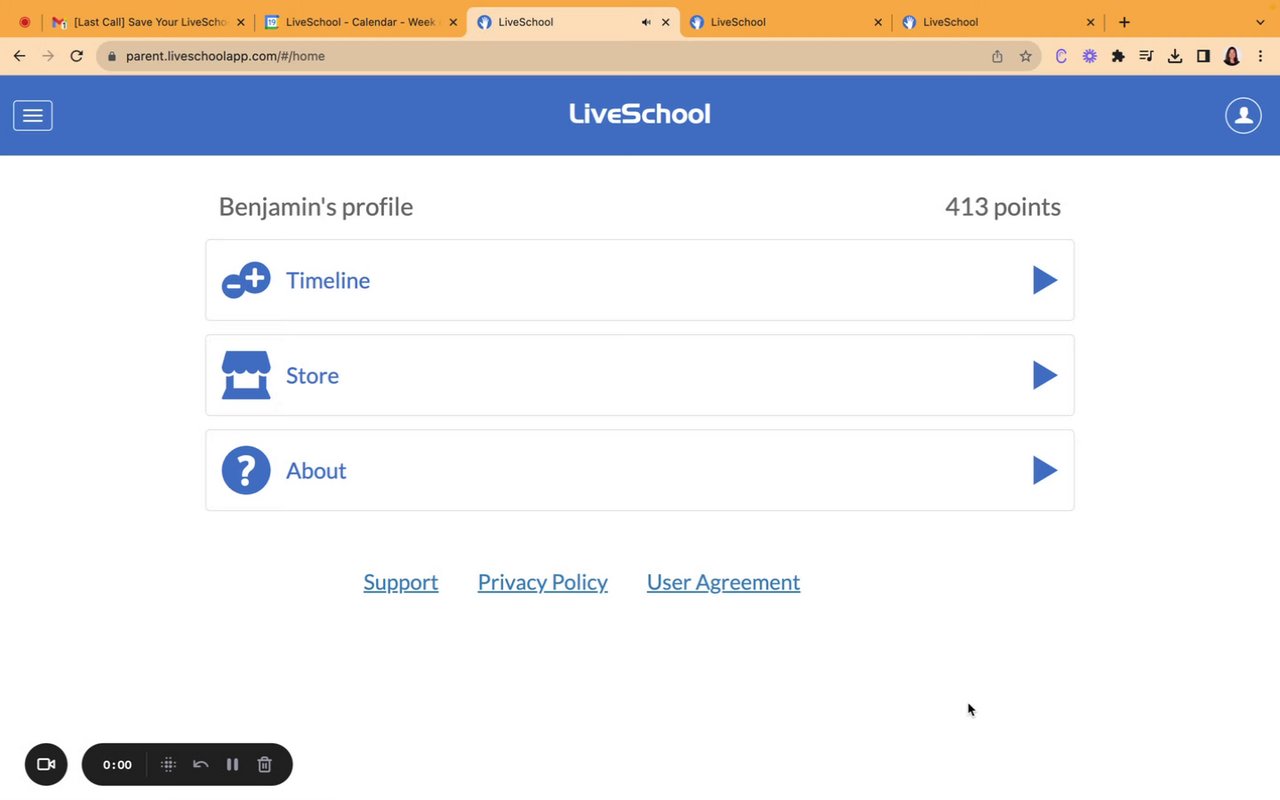The image size is (1280, 800).
Task: Click the Benjamin's profile heading
Action: coord(316,207)
